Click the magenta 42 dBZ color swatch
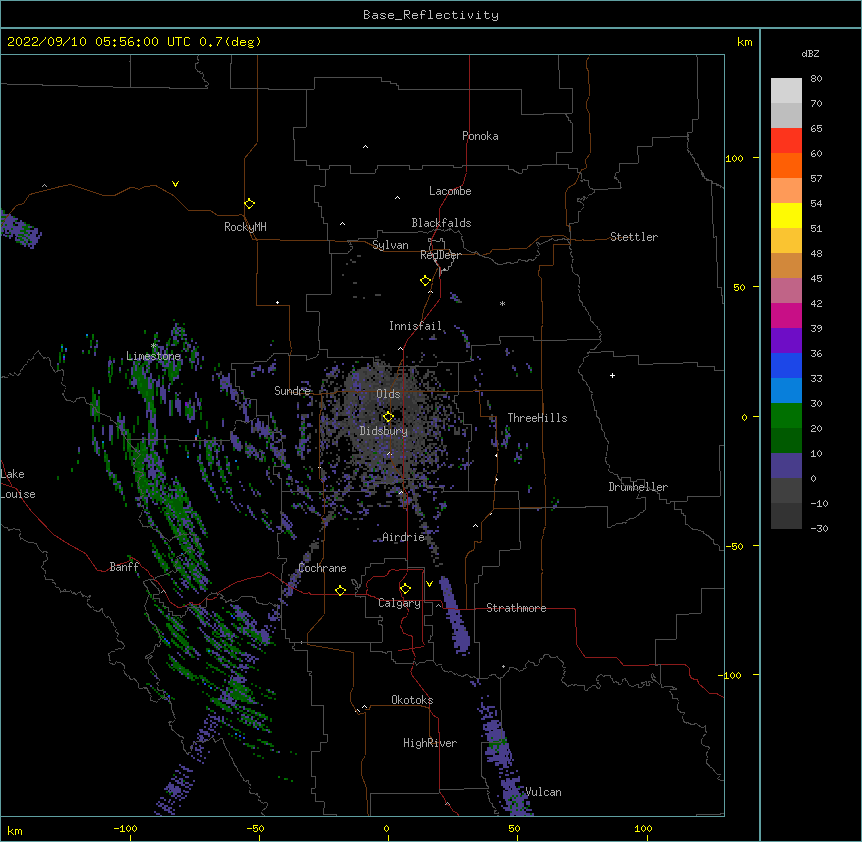Image resolution: width=862 pixels, height=842 pixels. tap(786, 315)
